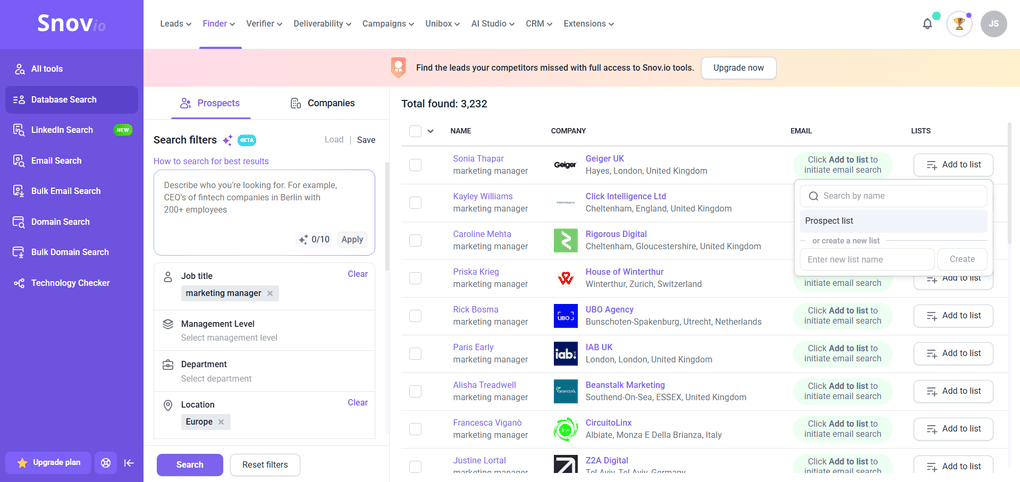Check the Kayley Williams row
The width and height of the screenshot is (1020, 482).
tap(415, 203)
